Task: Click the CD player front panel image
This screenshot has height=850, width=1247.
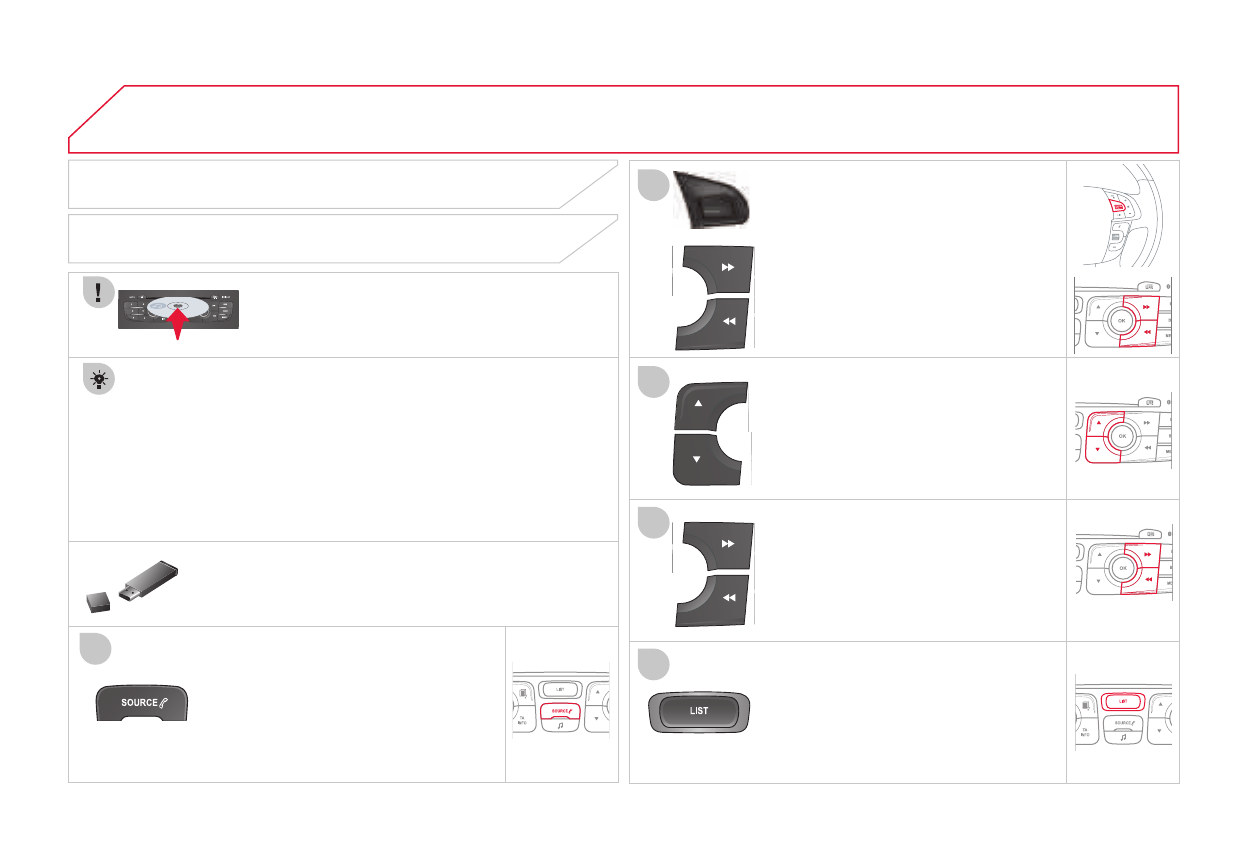Action: 179,310
